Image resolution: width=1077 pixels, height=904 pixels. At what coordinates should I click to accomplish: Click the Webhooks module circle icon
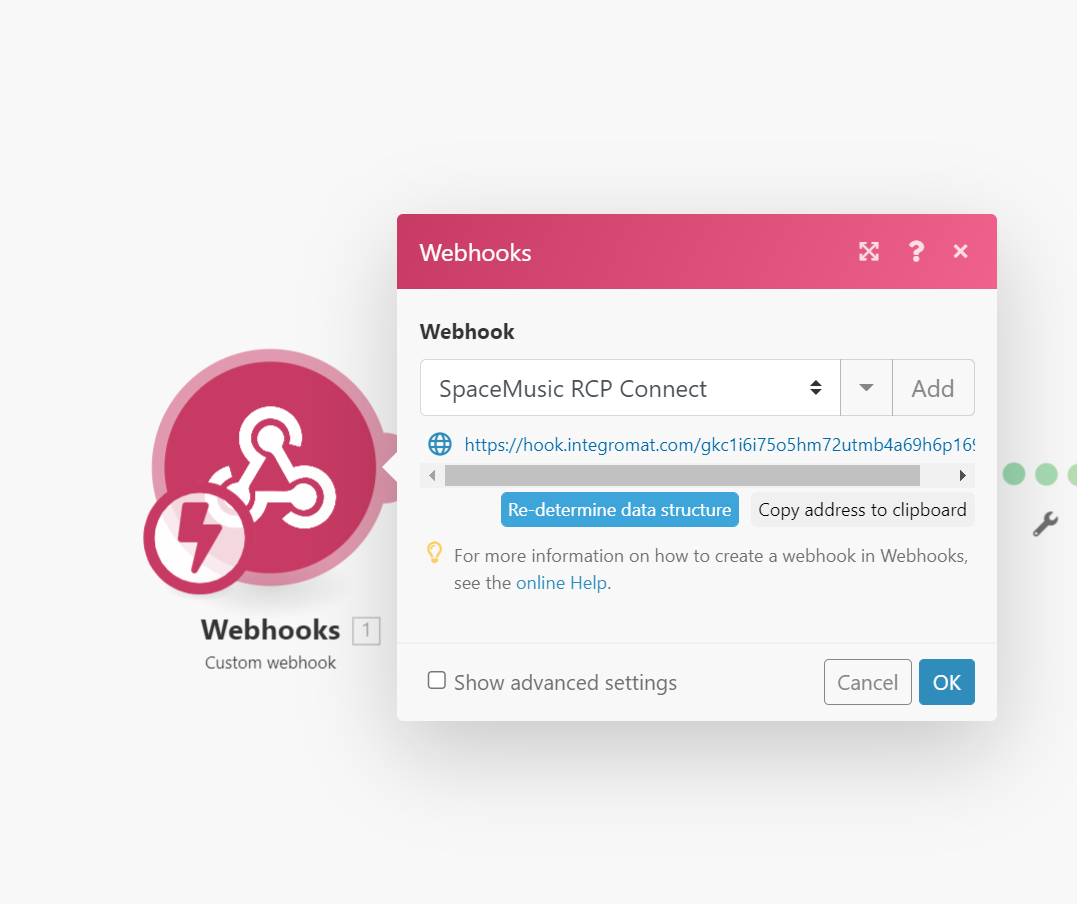pyautogui.click(x=270, y=468)
